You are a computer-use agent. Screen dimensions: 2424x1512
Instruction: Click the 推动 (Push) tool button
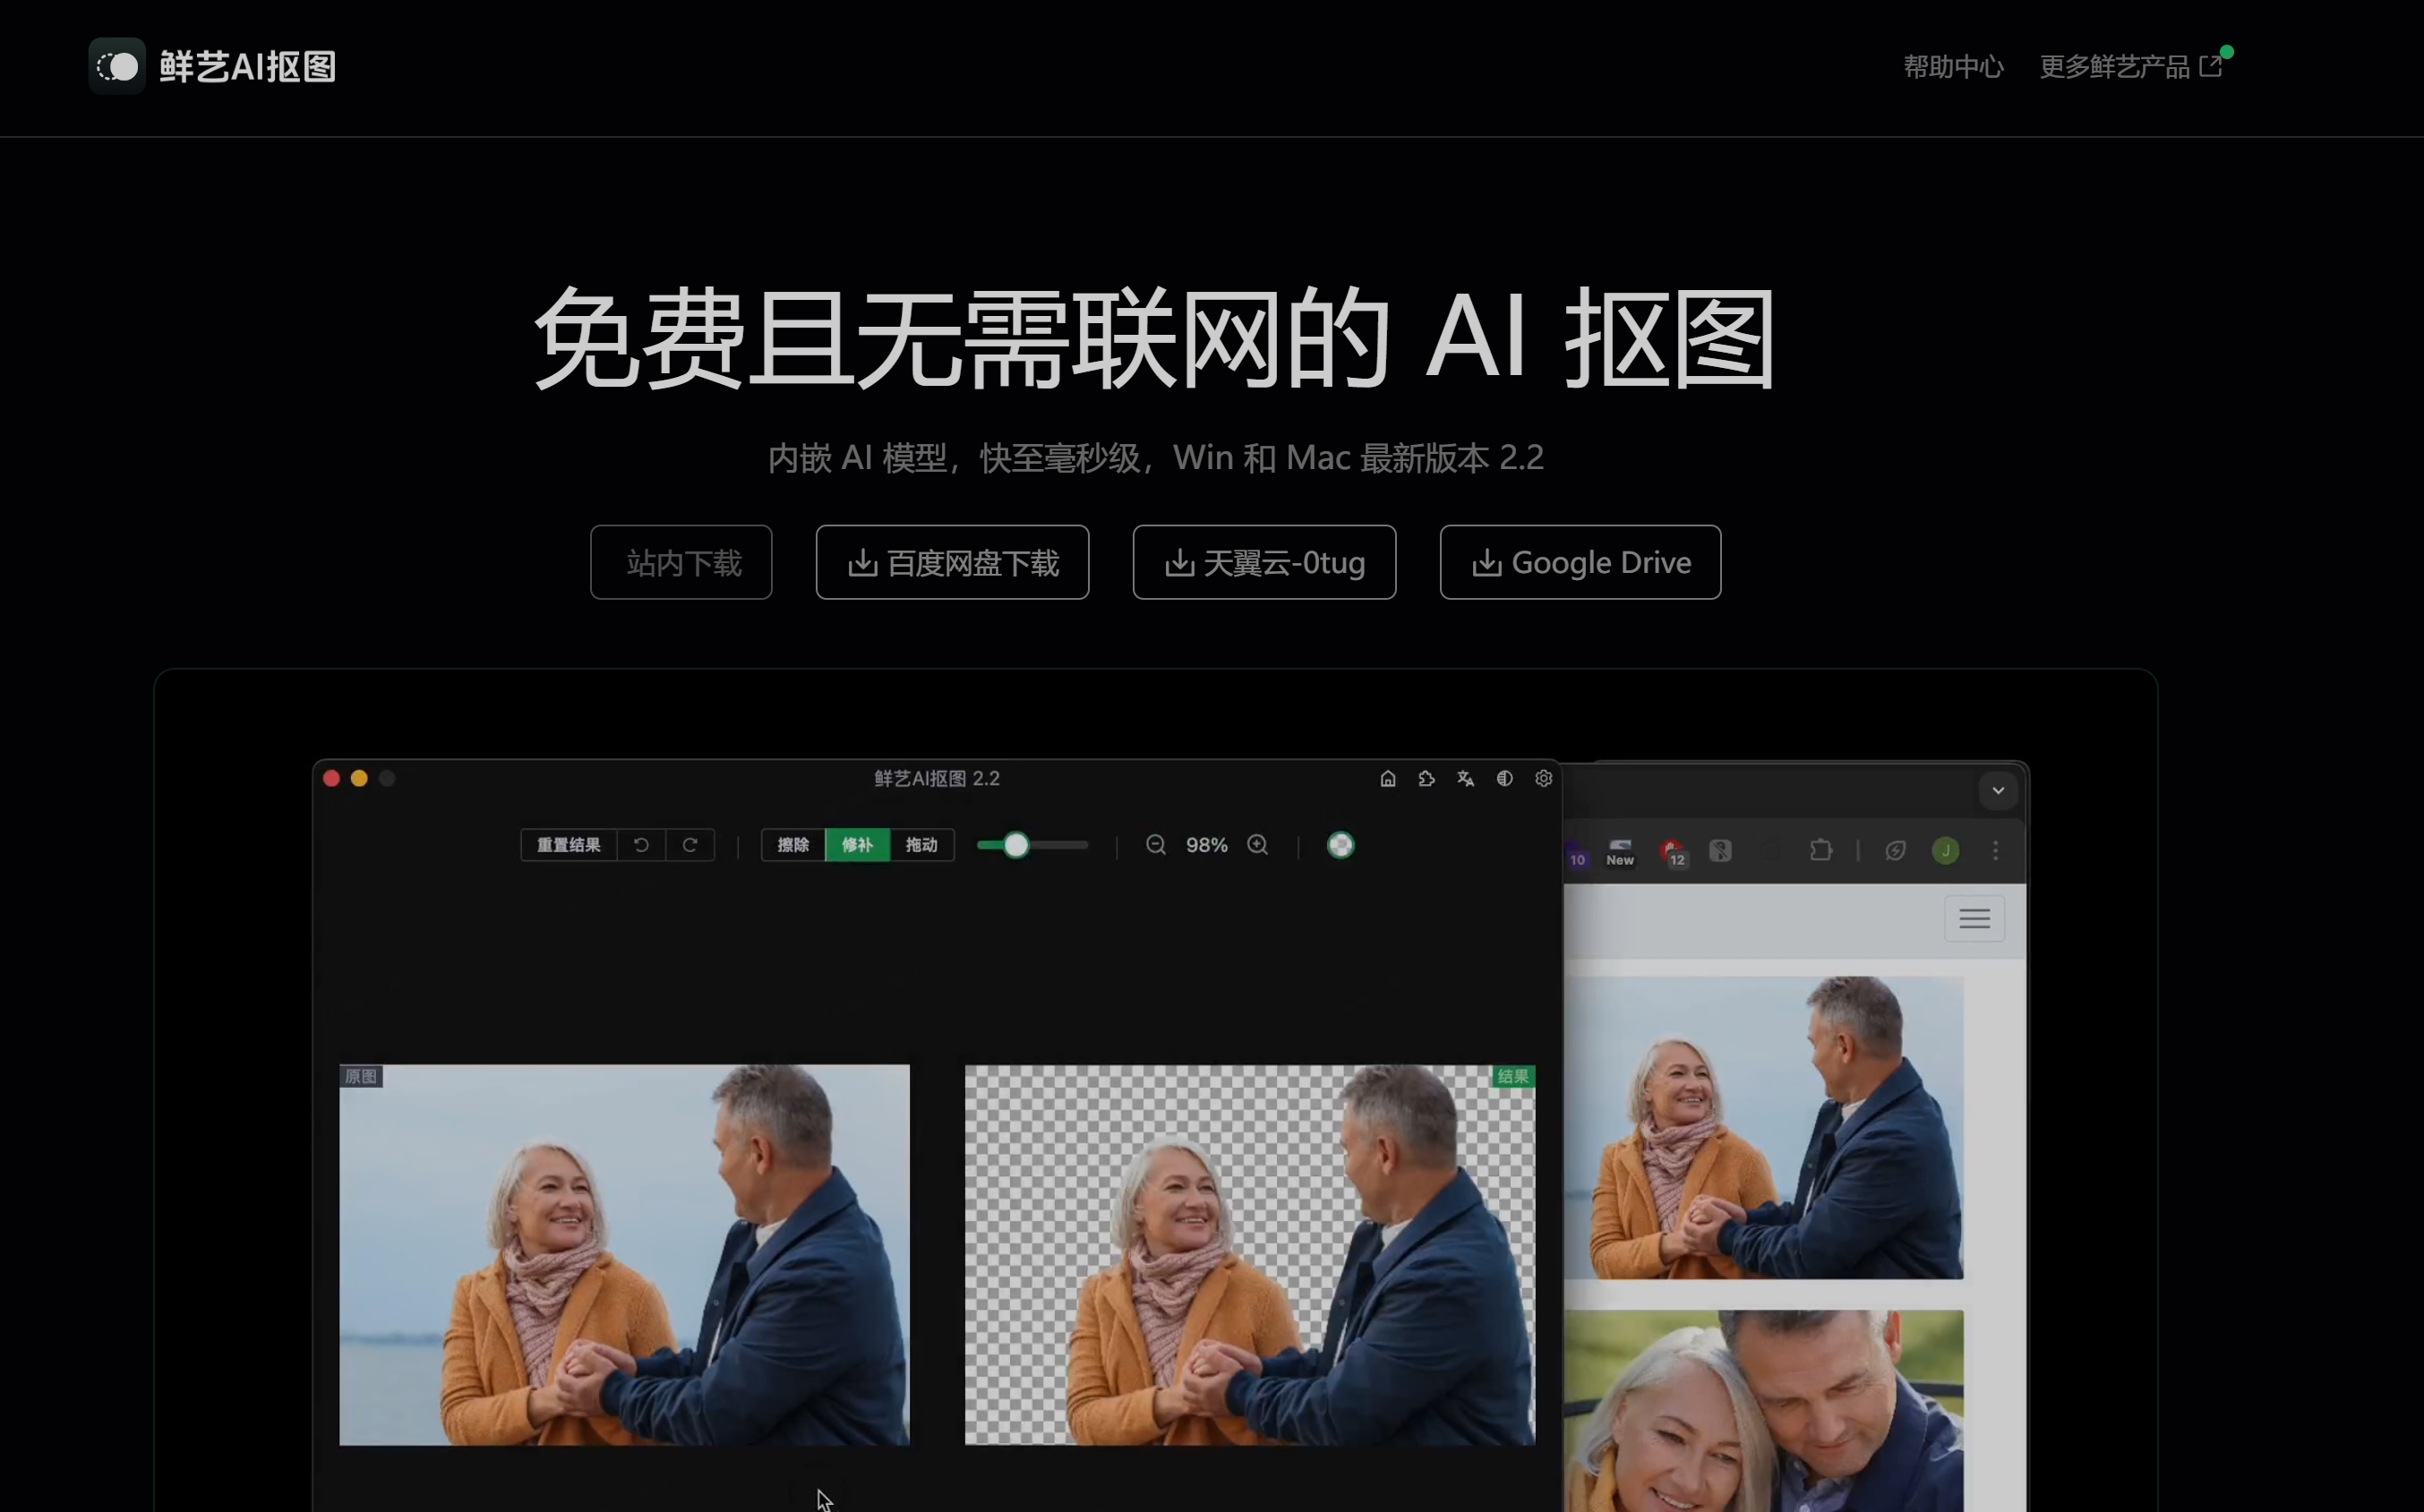[x=921, y=847]
